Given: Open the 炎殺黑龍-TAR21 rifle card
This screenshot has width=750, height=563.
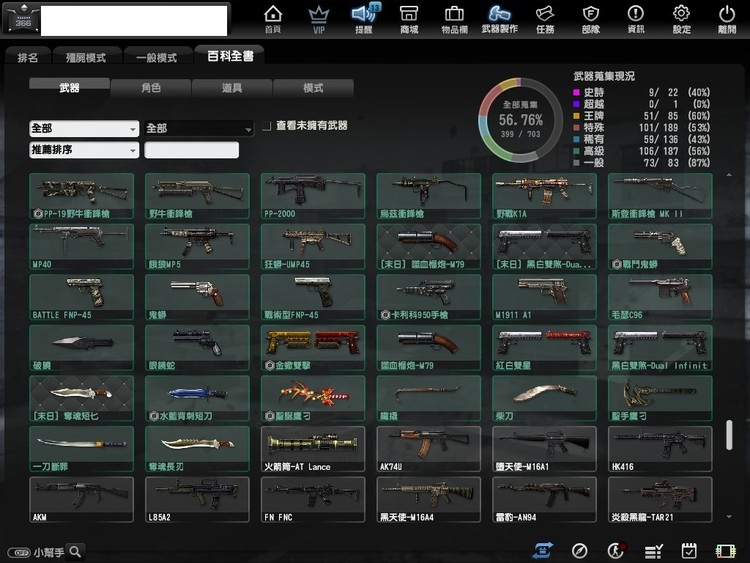Looking at the screenshot, I should 660,499.
